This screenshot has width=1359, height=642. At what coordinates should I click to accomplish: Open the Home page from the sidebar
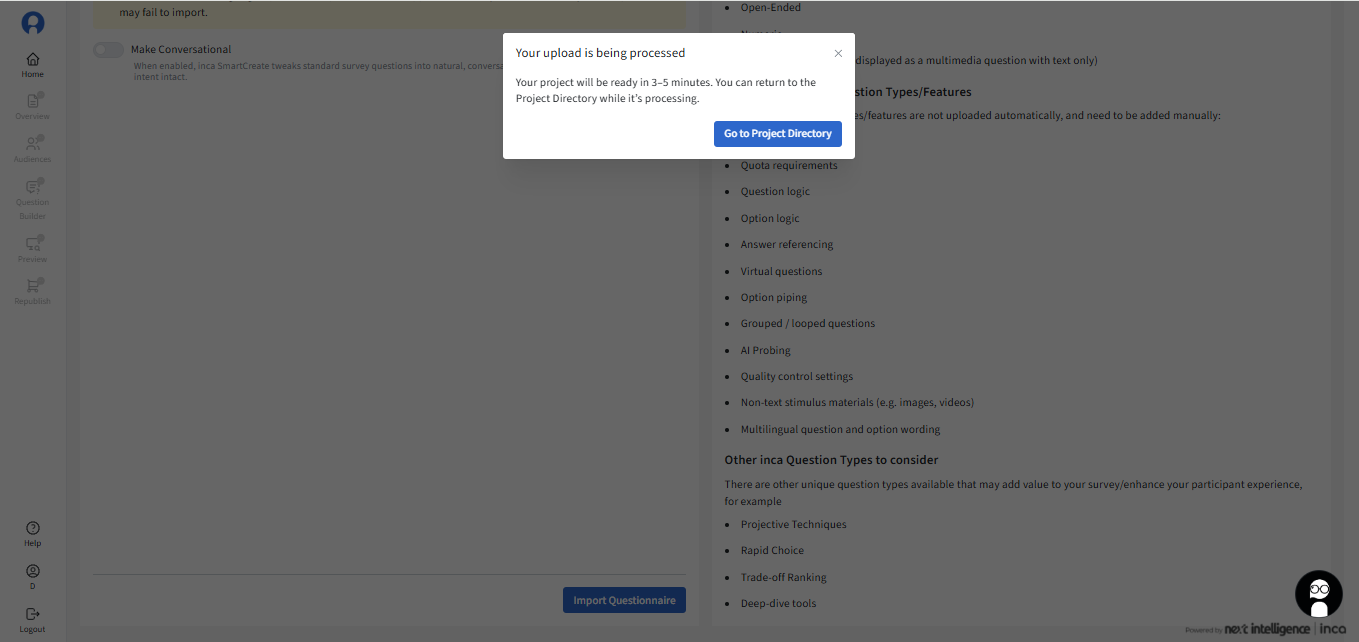[x=33, y=65]
